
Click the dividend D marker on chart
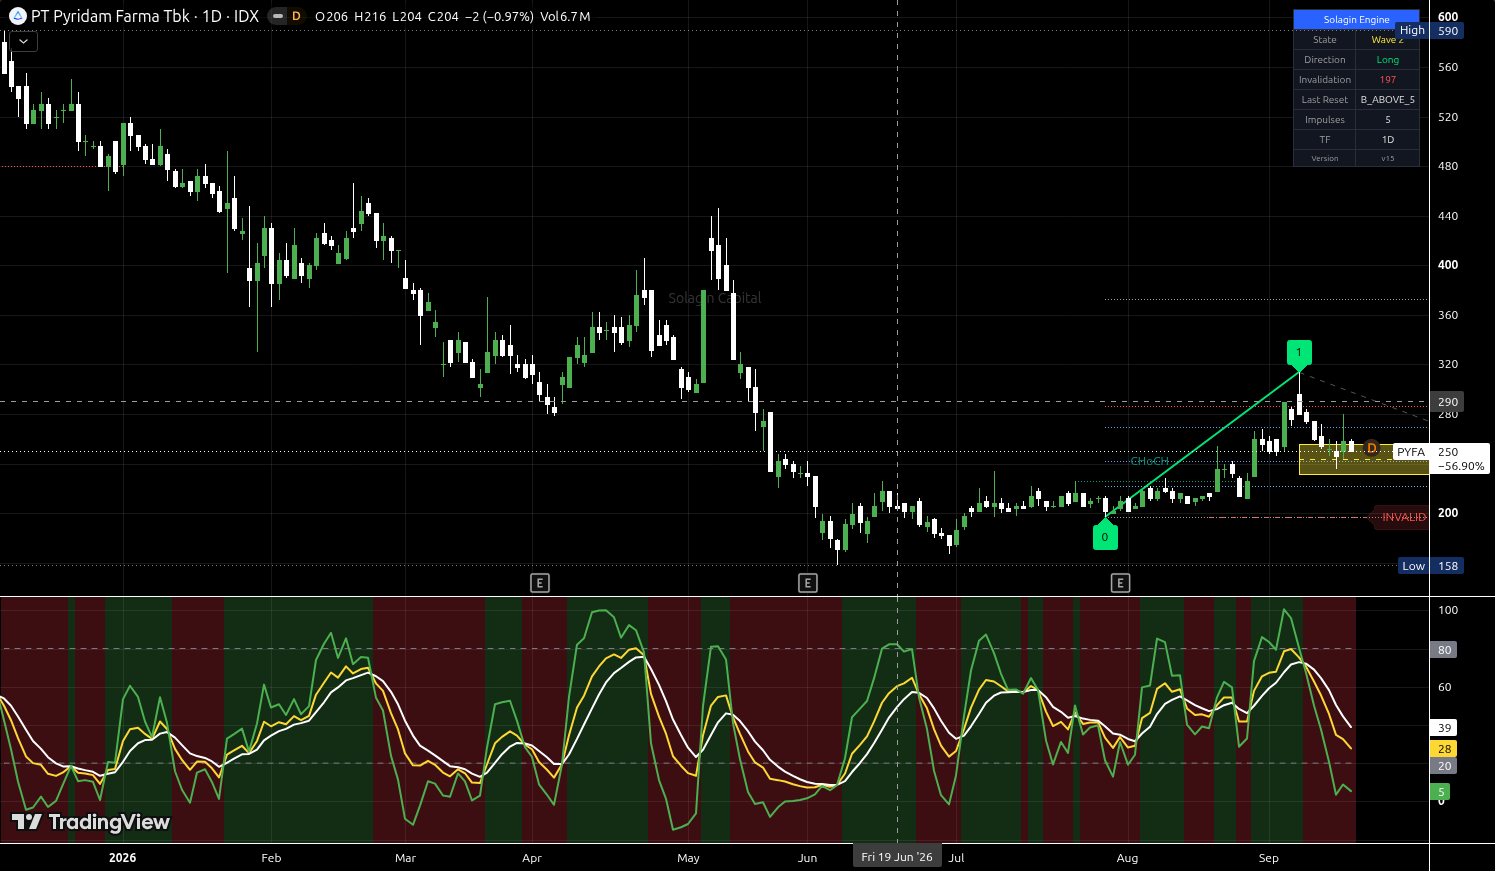1372,448
